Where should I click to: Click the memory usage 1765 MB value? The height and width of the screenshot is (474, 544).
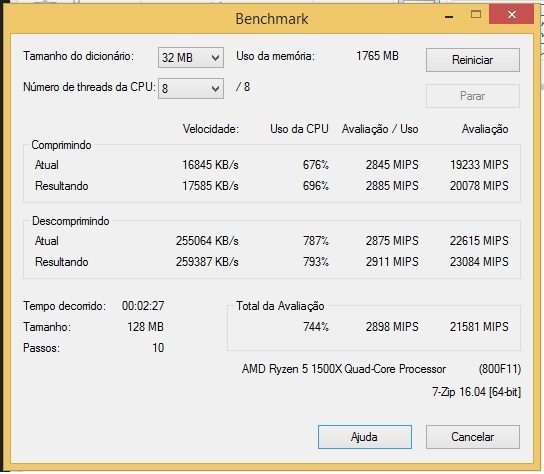pyautogui.click(x=377, y=56)
